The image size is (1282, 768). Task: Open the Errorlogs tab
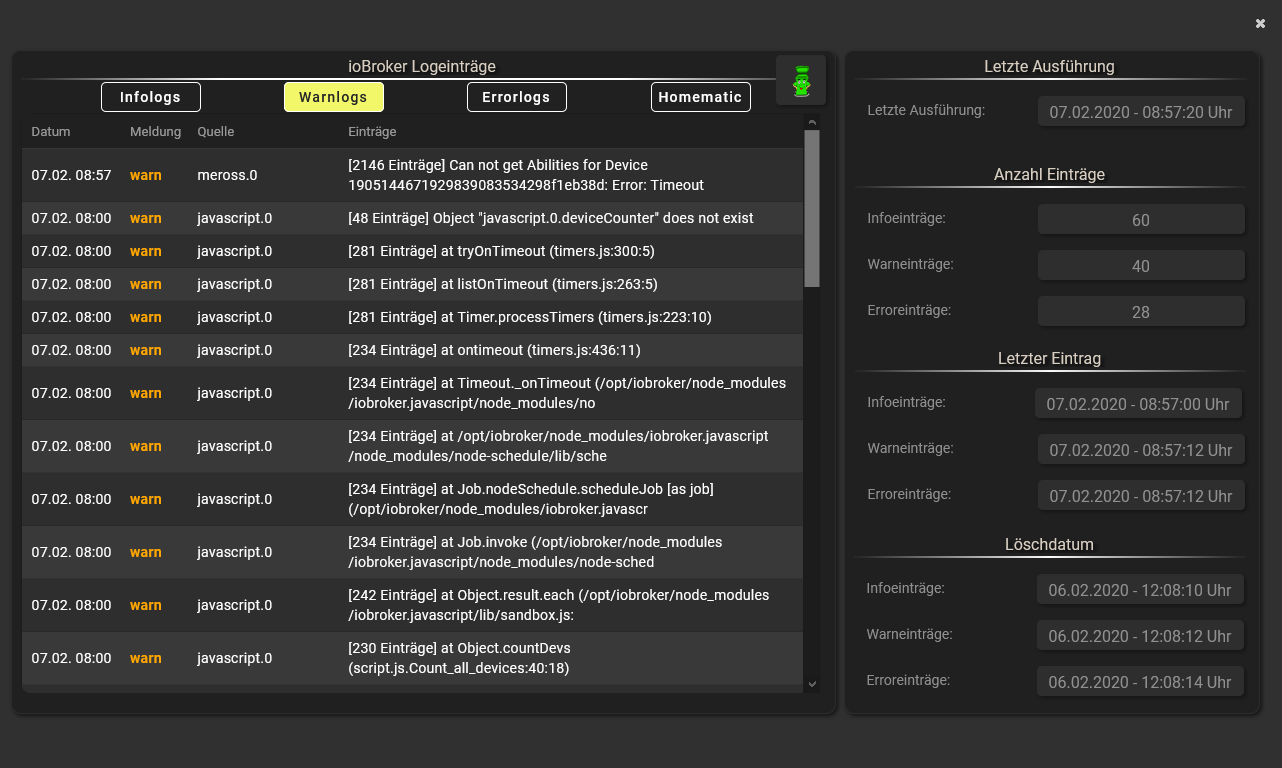pos(517,97)
